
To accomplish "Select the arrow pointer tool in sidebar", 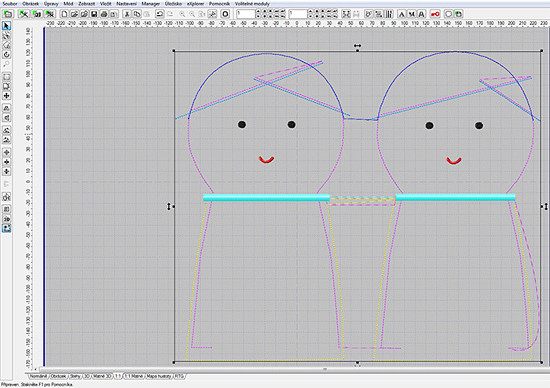I will coord(6,26).
